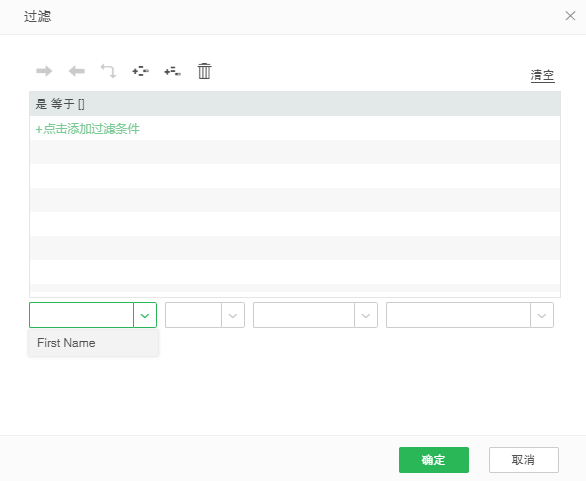This screenshot has height=481, width=586.
Task: Click the bent arrow swap icon
Action: coord(108,71)
